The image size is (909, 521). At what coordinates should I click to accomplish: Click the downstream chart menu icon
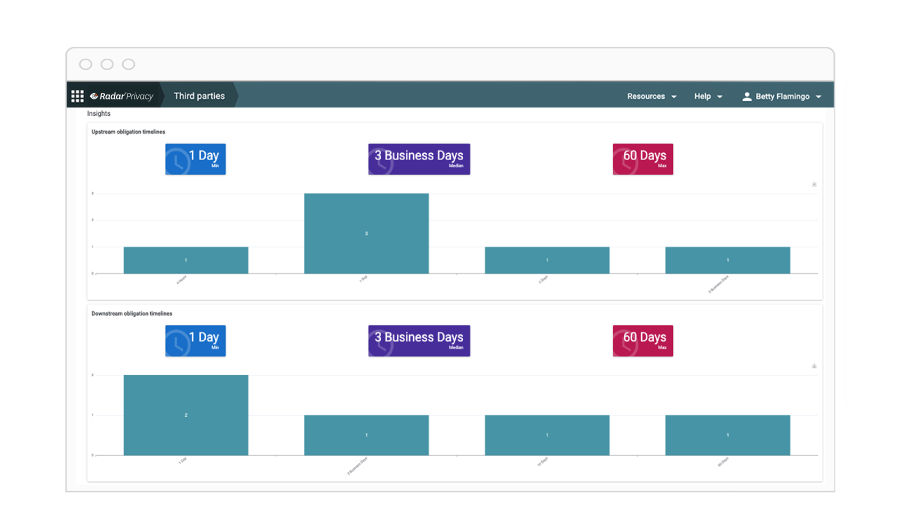[x=814, y=366]
